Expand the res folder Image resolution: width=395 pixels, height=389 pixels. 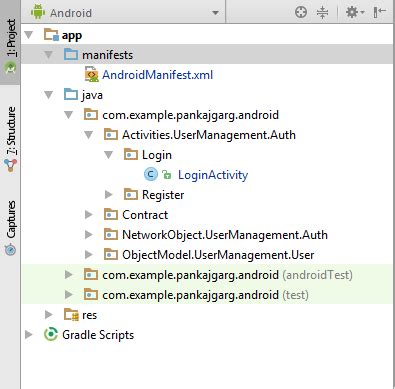(x=49, y=315)
